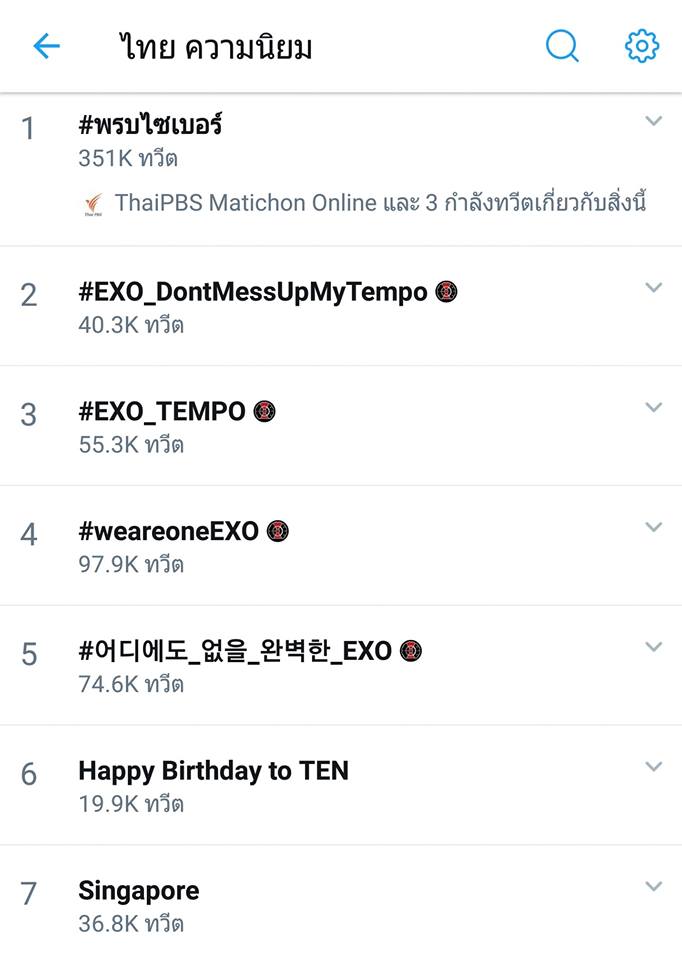Open Happy Birthday to TEN trend

coord(341,786)
